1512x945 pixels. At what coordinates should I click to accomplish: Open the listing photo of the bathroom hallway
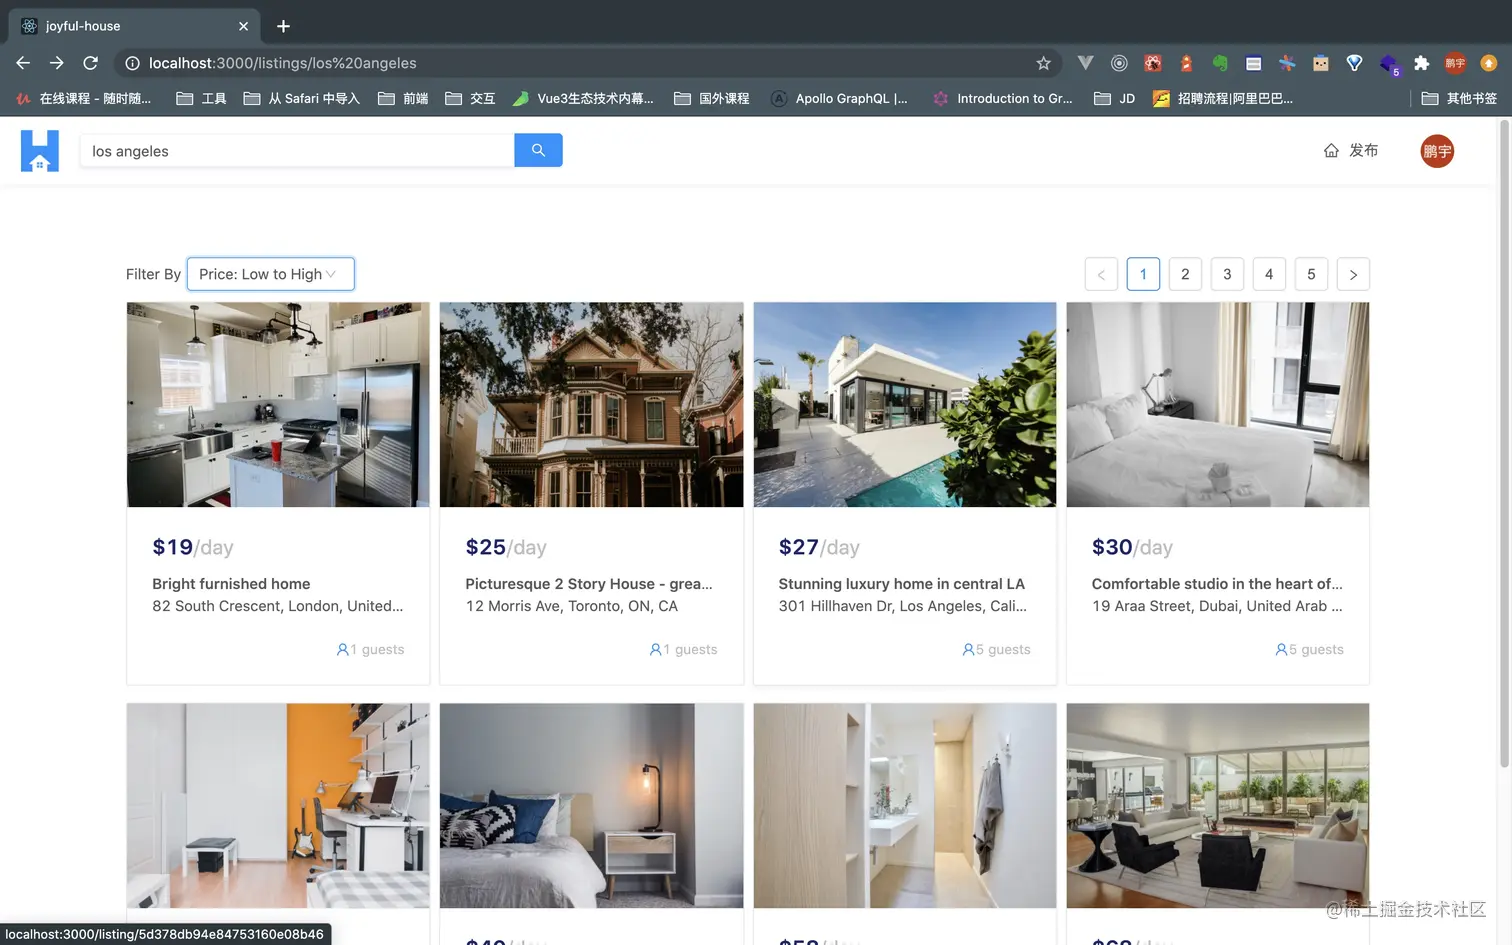click(905, 806)
